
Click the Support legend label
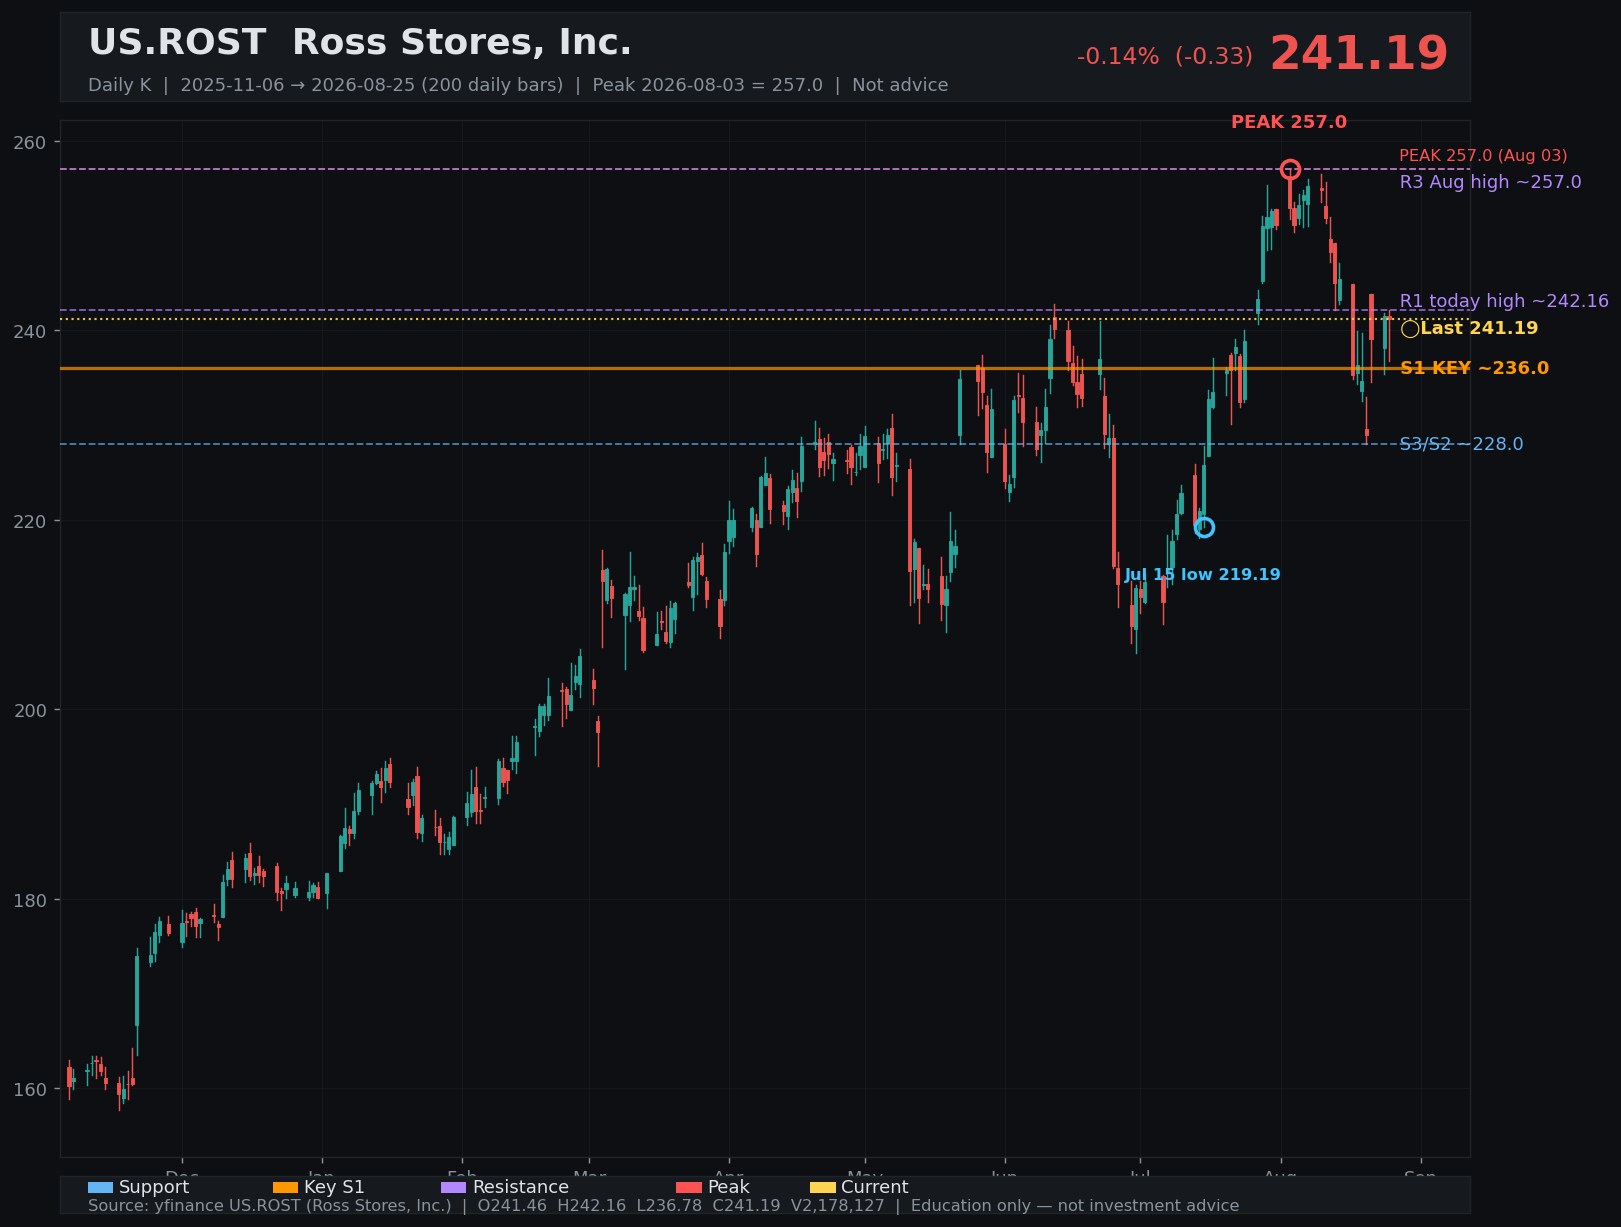coord(154,1187)
